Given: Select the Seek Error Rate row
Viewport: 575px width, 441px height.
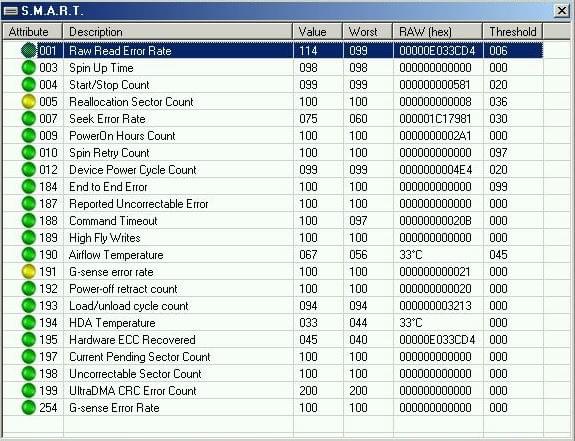Looking at the screenshot, I should coord(273,119).
